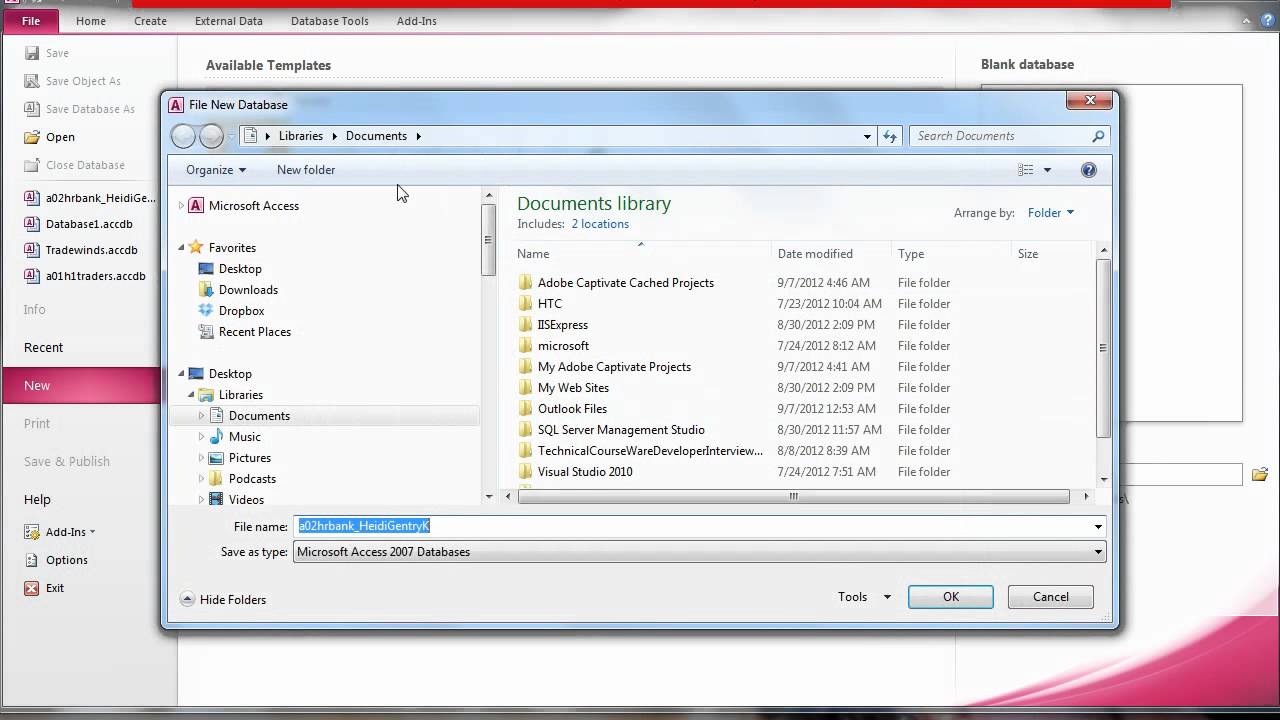Click the Cancel button
The image size is (1280, 720).
[1050, 597]
